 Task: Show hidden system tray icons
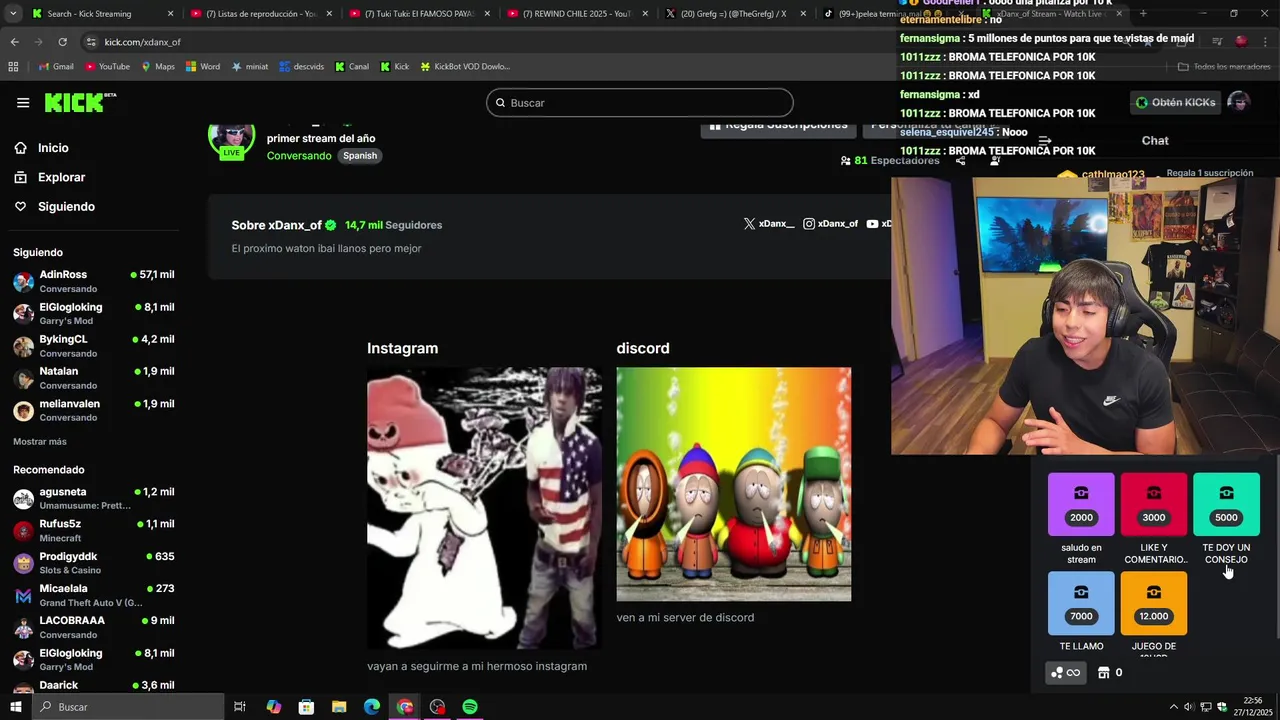click(x=1173, y=707)
